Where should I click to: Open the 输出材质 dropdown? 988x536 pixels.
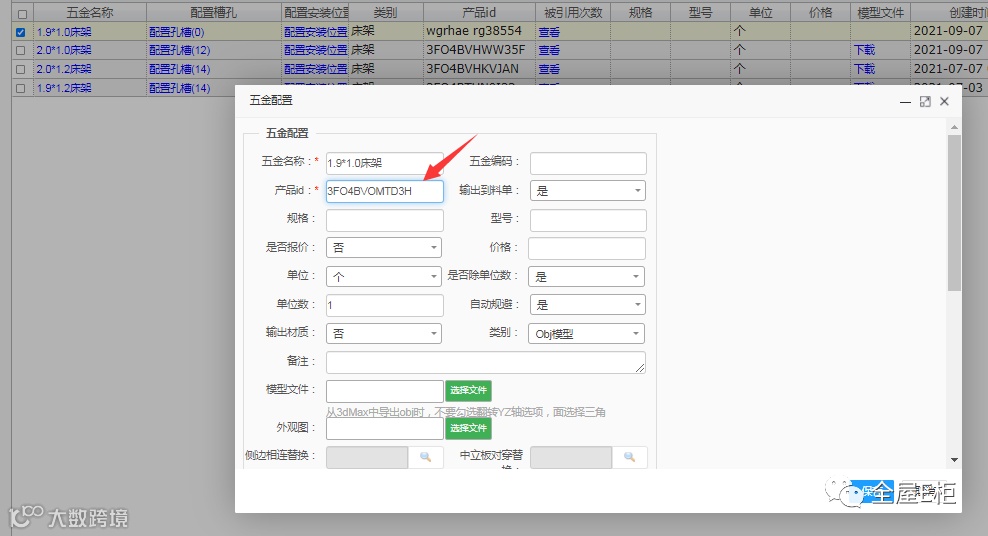click(x=384, y=334)
